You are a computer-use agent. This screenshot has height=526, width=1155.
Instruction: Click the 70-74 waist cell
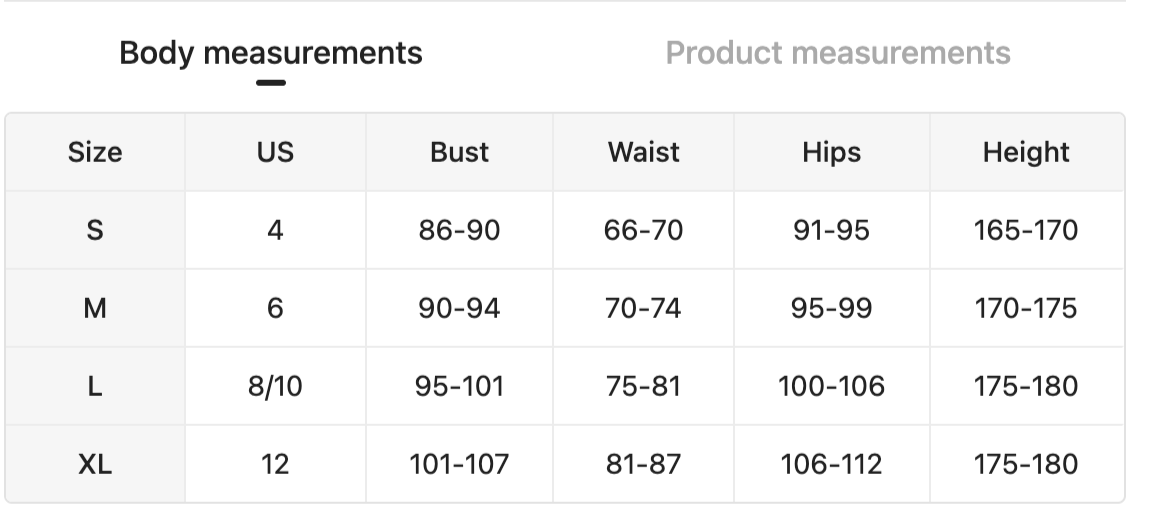[x=643, y=308]
